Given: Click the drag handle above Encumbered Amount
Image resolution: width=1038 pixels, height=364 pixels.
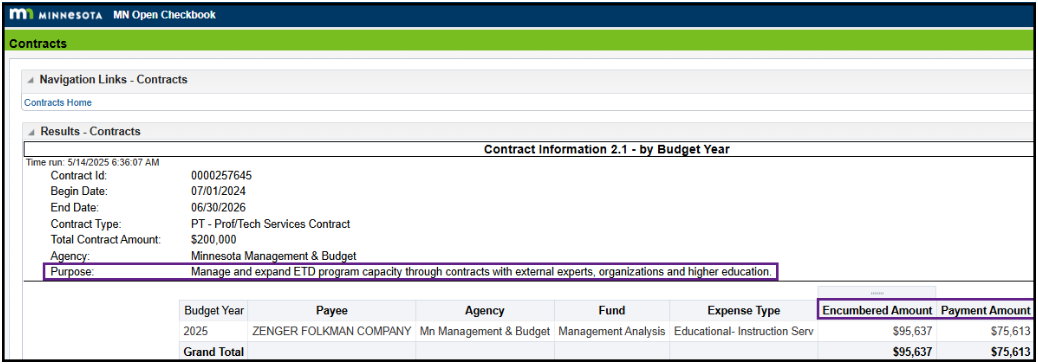Looking at the screenshot, I should [877, 293].
